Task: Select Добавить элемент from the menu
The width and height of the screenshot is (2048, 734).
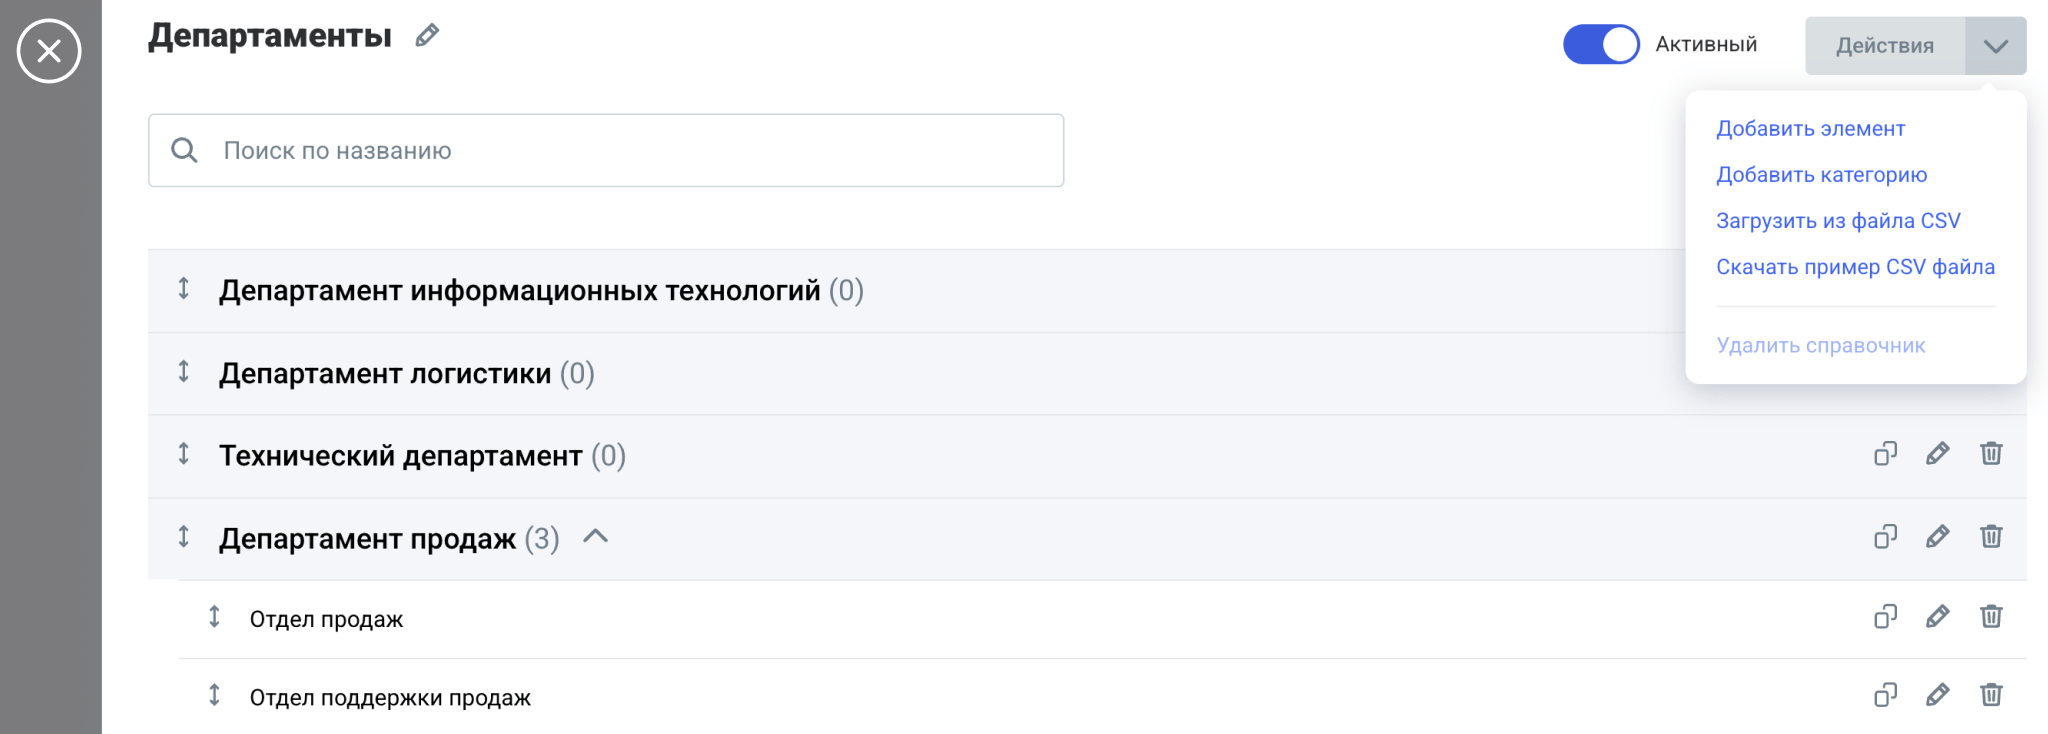Action: (x=1810, y=129)
